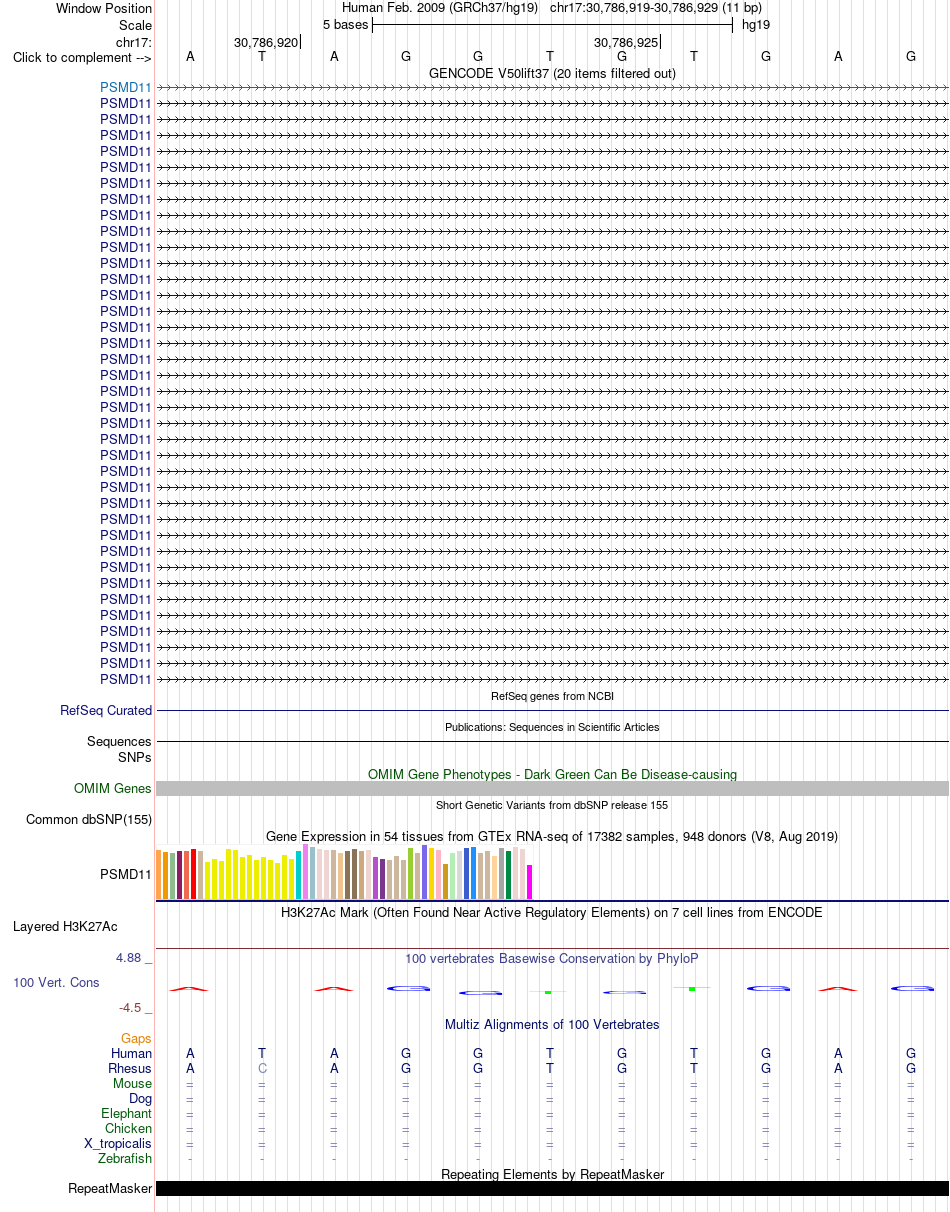Click the RepeatMasker track label
Image resolution: width=950 pixels, height=1212 pixels.
110,1189
